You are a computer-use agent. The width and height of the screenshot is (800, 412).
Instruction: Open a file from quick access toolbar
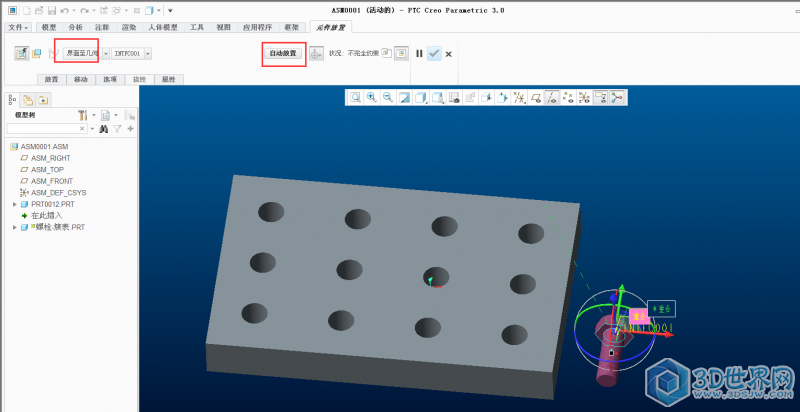pyautogui.click(x=39, y=10)
